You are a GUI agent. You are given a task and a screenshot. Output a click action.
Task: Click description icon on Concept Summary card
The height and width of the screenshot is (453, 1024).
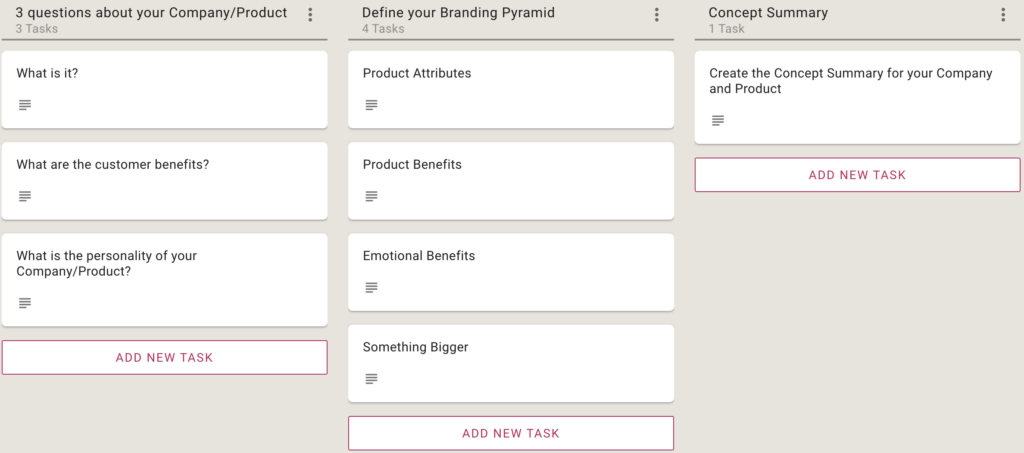pos(718,120)
